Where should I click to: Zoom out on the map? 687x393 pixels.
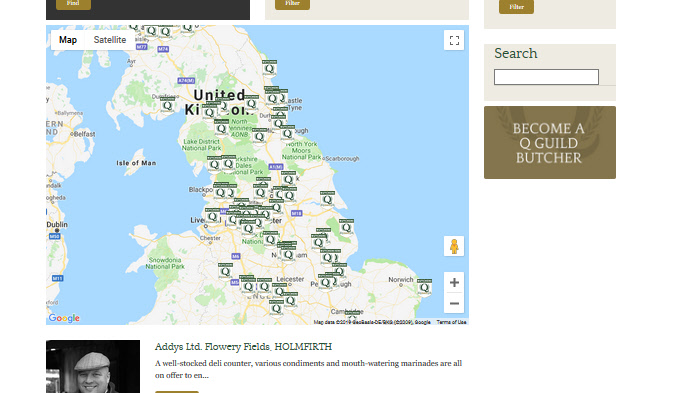[454, 303]
